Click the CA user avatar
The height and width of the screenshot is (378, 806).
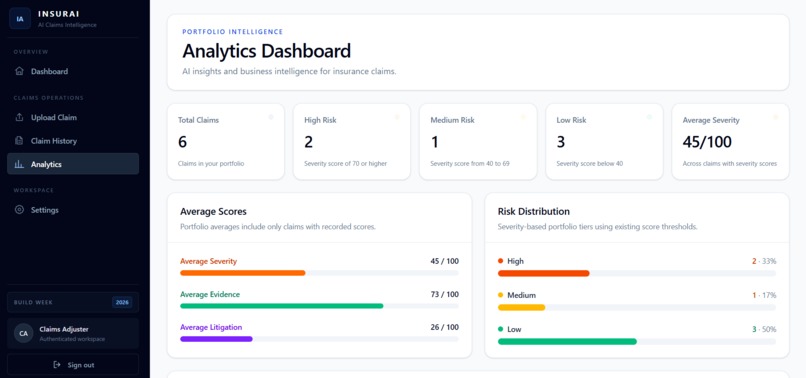pos(24,333)
